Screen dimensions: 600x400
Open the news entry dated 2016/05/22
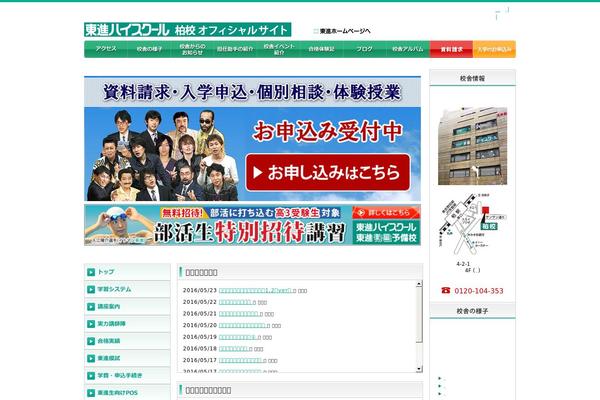point(235,302)
